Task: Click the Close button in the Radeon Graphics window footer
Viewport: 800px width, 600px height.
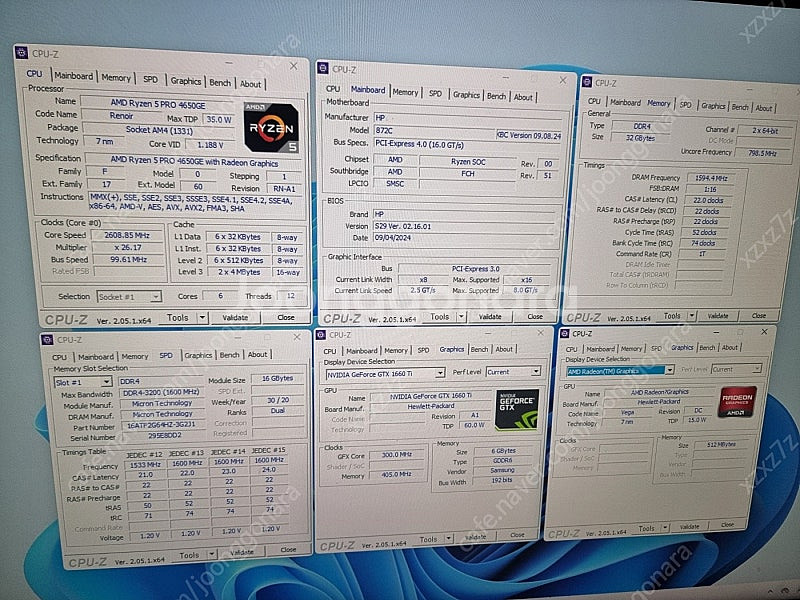Action: pos(728,524)
